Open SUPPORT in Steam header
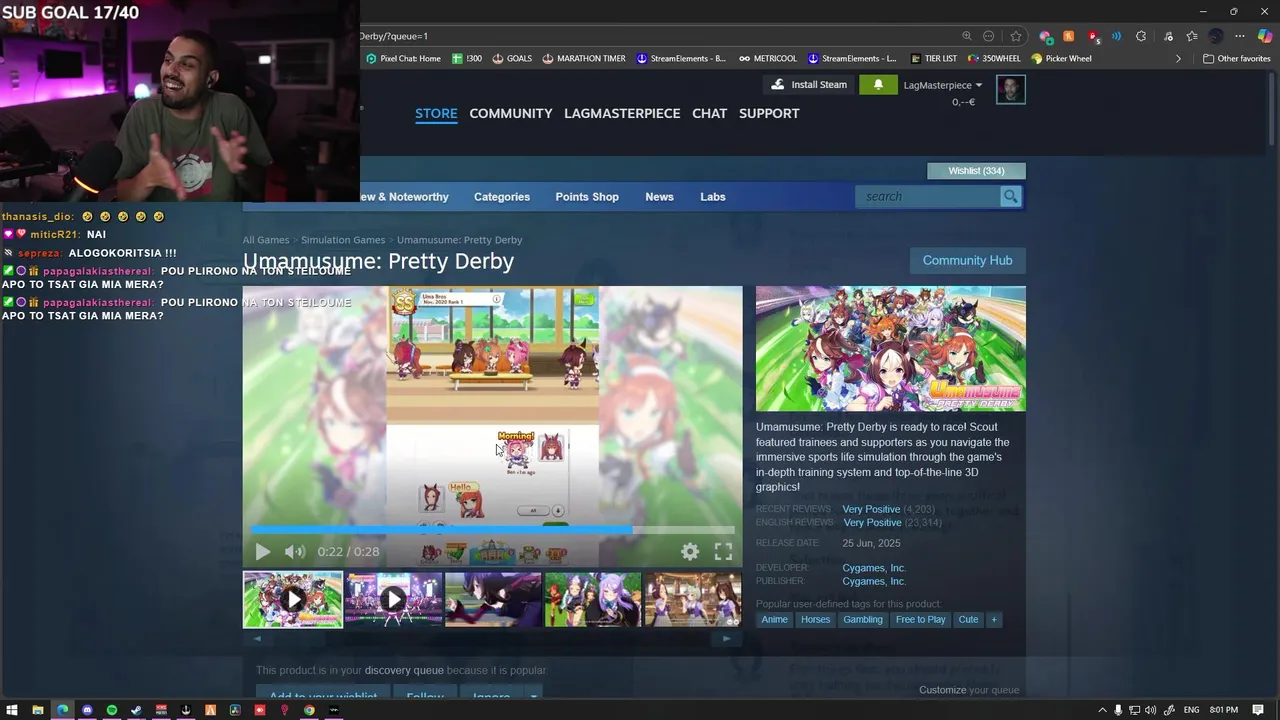This screenshot has width=1280, height=720. tap(769, 113)
